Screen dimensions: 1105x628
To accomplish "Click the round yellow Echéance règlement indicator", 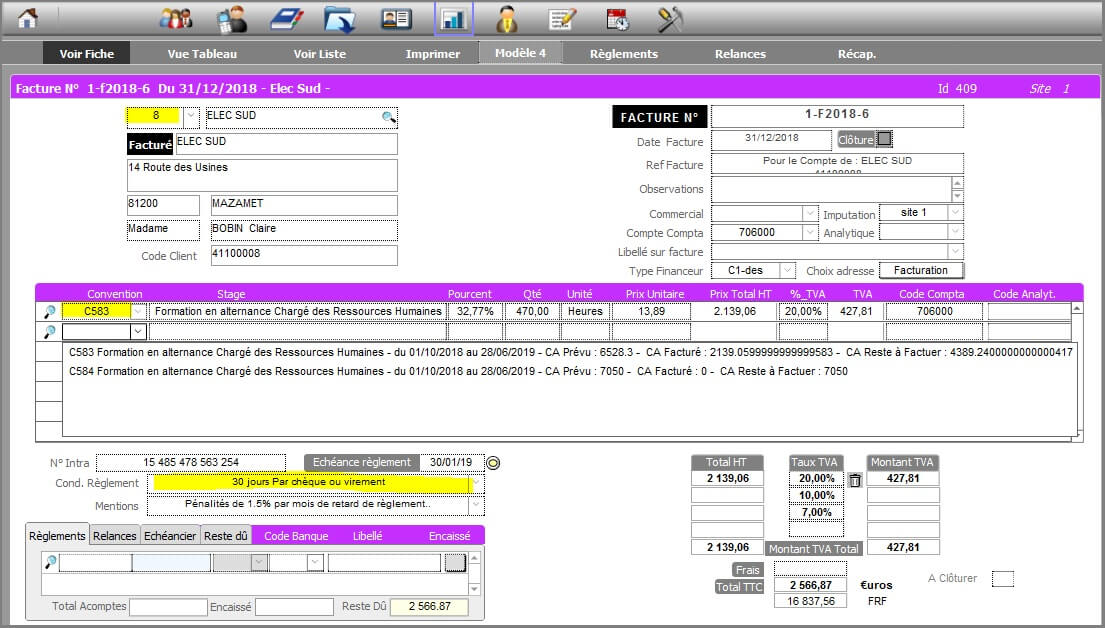I will click(x=493, y=462).
